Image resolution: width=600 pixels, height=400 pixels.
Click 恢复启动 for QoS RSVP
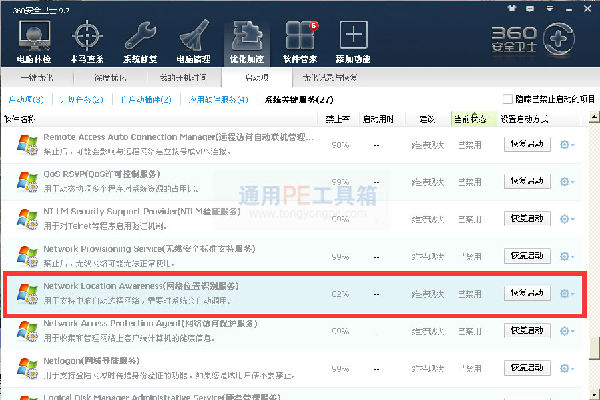527,181
